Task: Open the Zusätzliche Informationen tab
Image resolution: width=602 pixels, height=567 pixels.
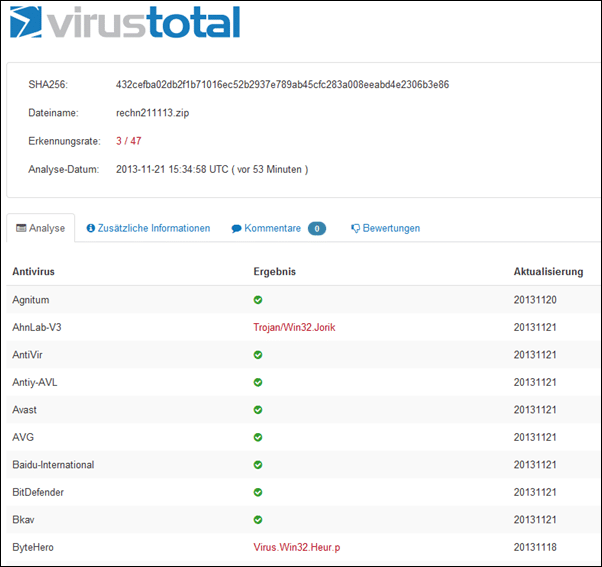Action: click(x=148, y=228)
